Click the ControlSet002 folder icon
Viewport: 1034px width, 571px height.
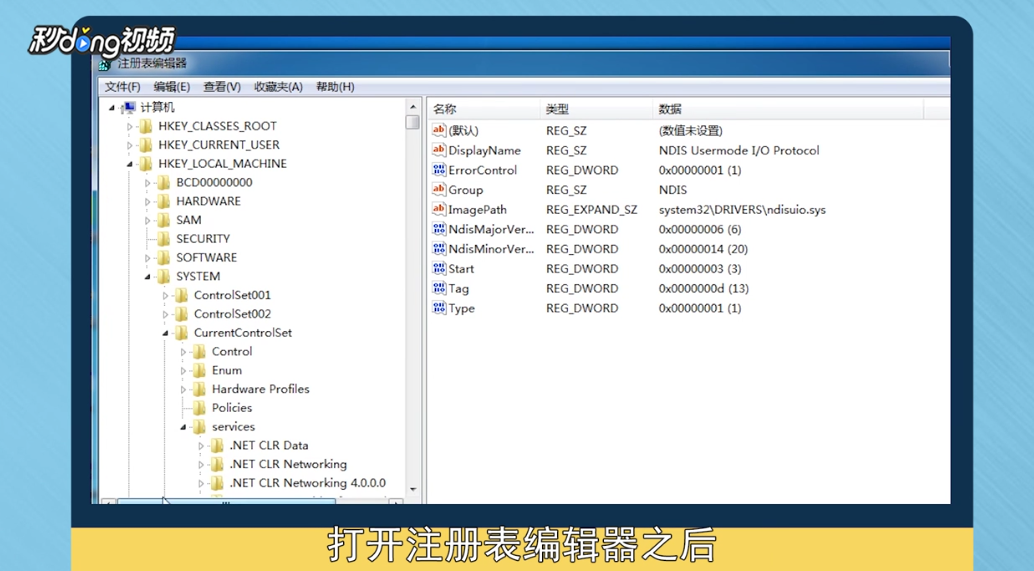(181, 314)
